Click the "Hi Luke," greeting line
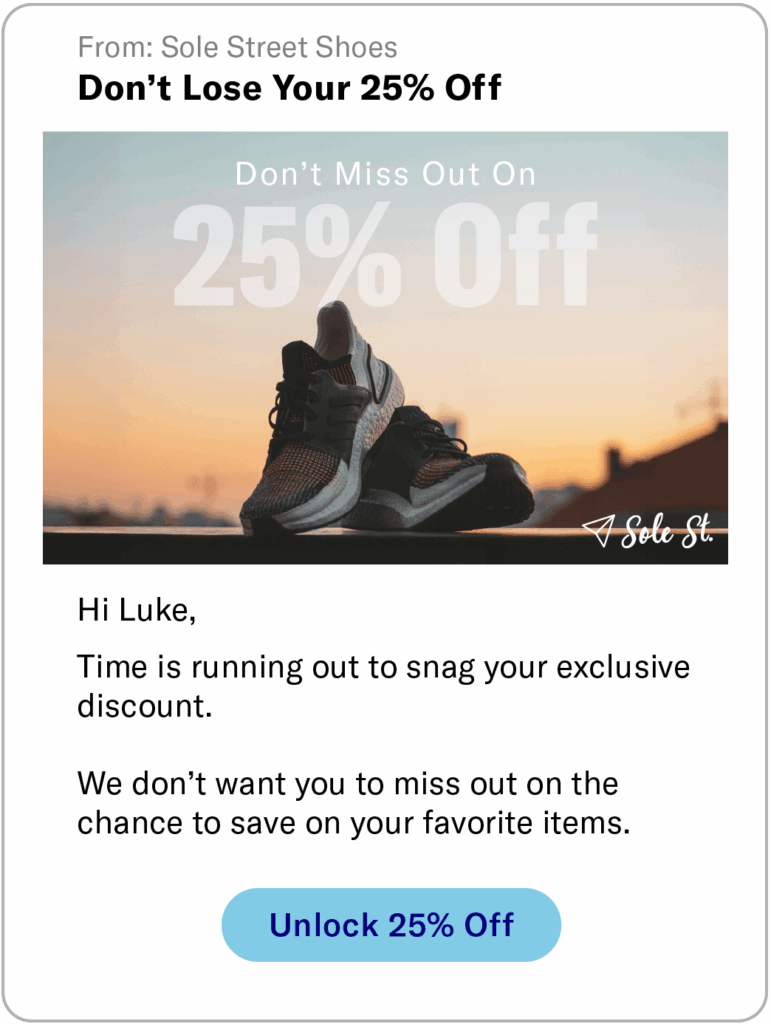Image resolution: width=771 pixels, height=1024 pixels. click(x=136, y=611)
